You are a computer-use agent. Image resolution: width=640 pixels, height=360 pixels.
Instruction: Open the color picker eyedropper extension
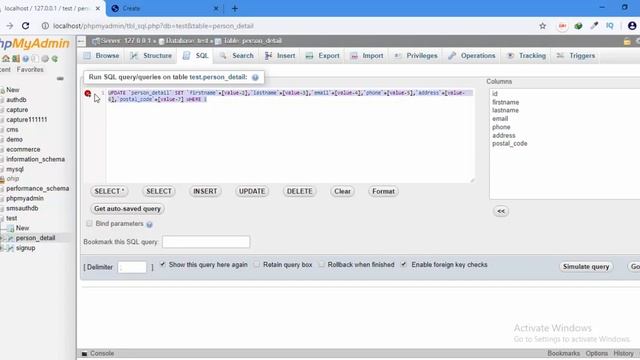point(594,26)
